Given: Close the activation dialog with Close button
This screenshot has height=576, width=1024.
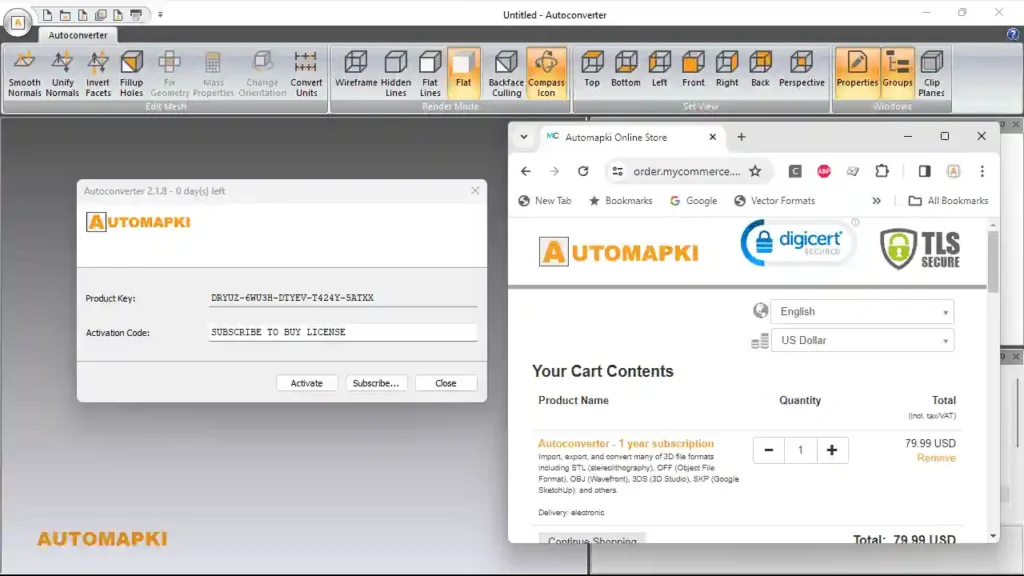Looking at the screenshot, I should (445, 383).
